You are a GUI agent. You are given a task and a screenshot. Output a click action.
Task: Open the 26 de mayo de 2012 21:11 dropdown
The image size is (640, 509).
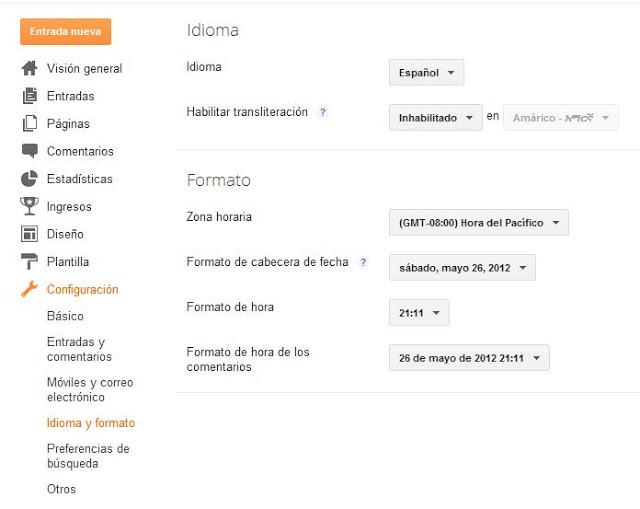click(x=469, y=358)
